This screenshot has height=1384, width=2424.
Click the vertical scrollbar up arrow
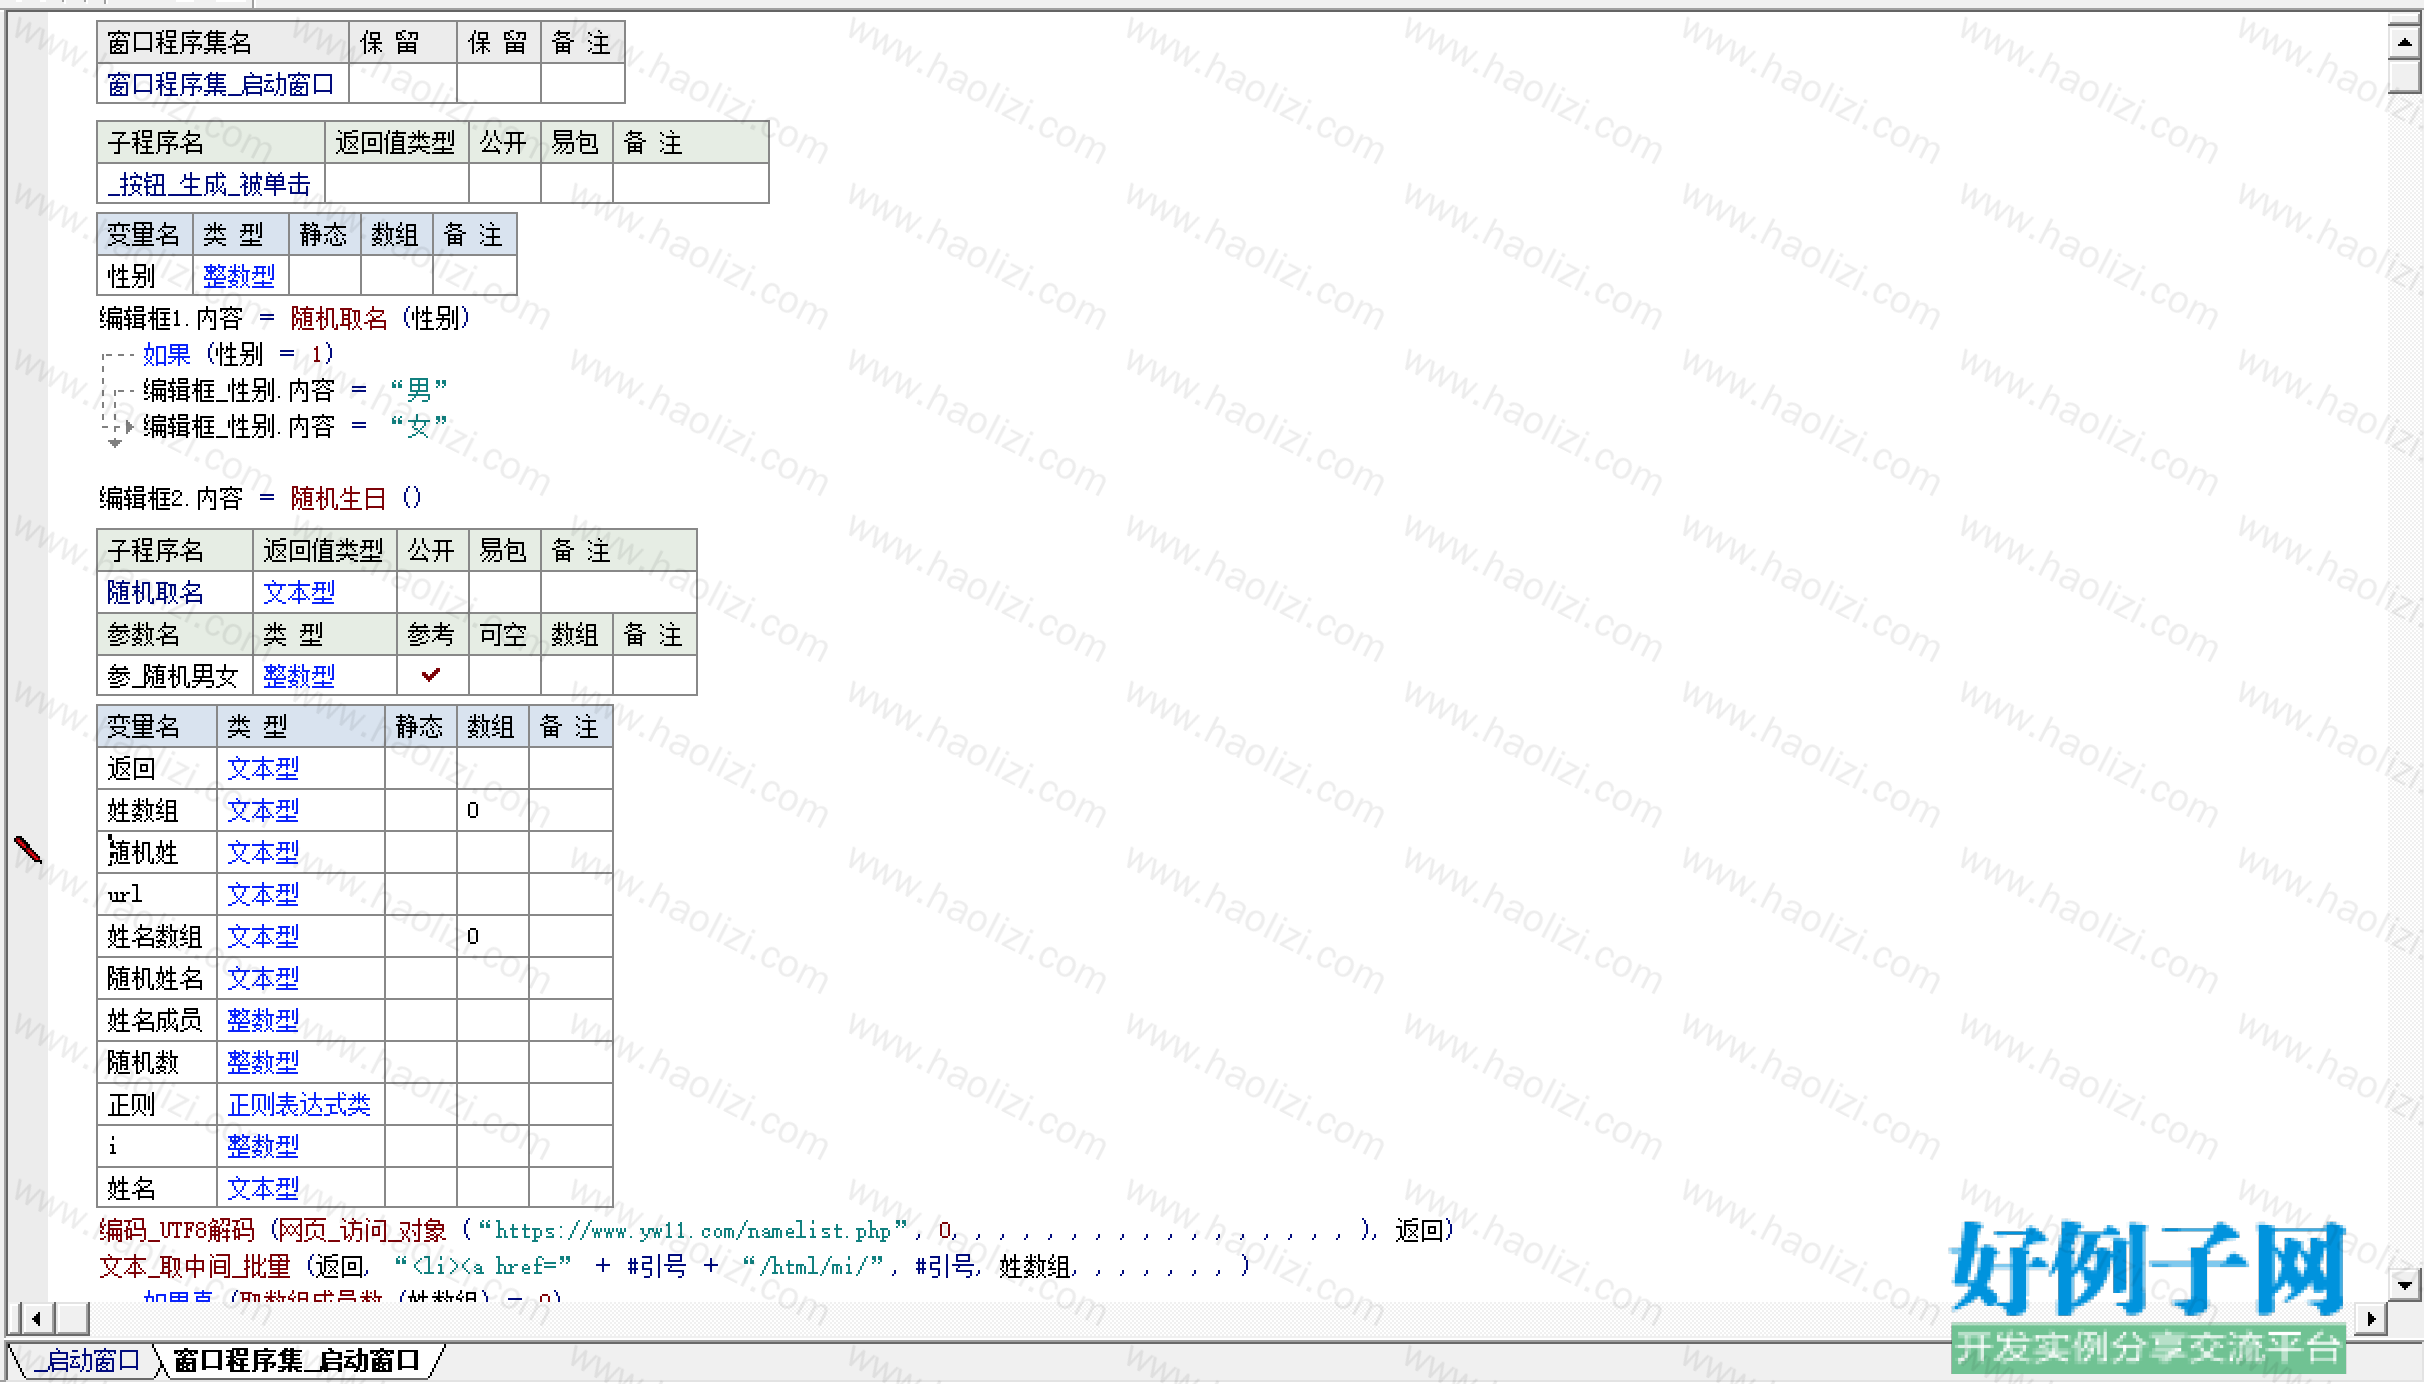pos(2405,43)
